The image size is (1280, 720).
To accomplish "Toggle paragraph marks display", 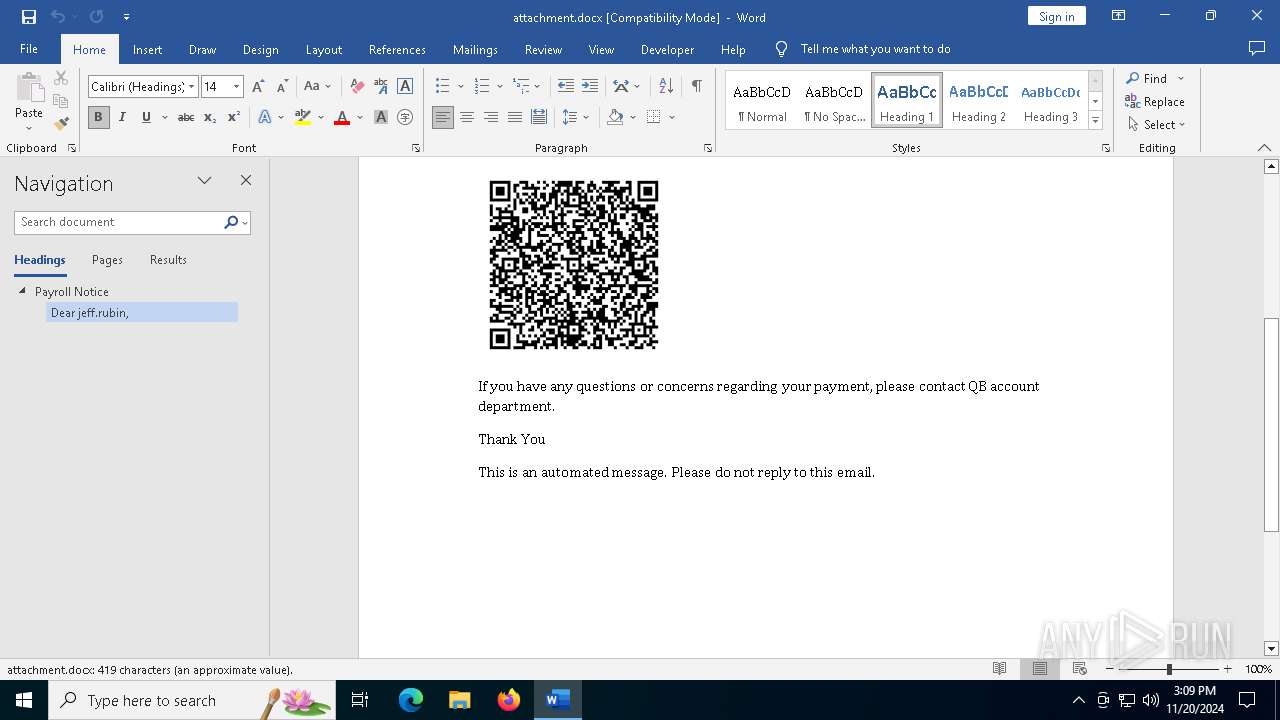I will click(x=696, y=87).
